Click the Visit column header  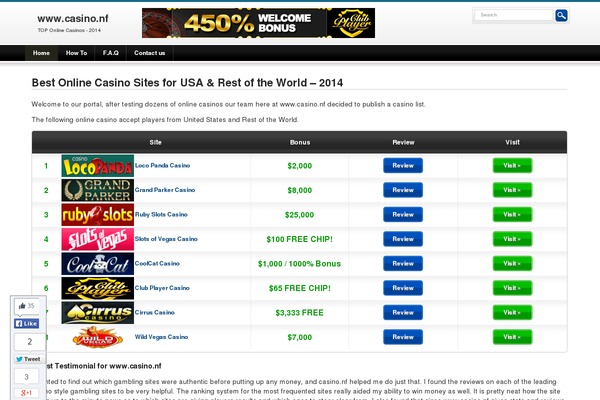[x=512, y=142]
